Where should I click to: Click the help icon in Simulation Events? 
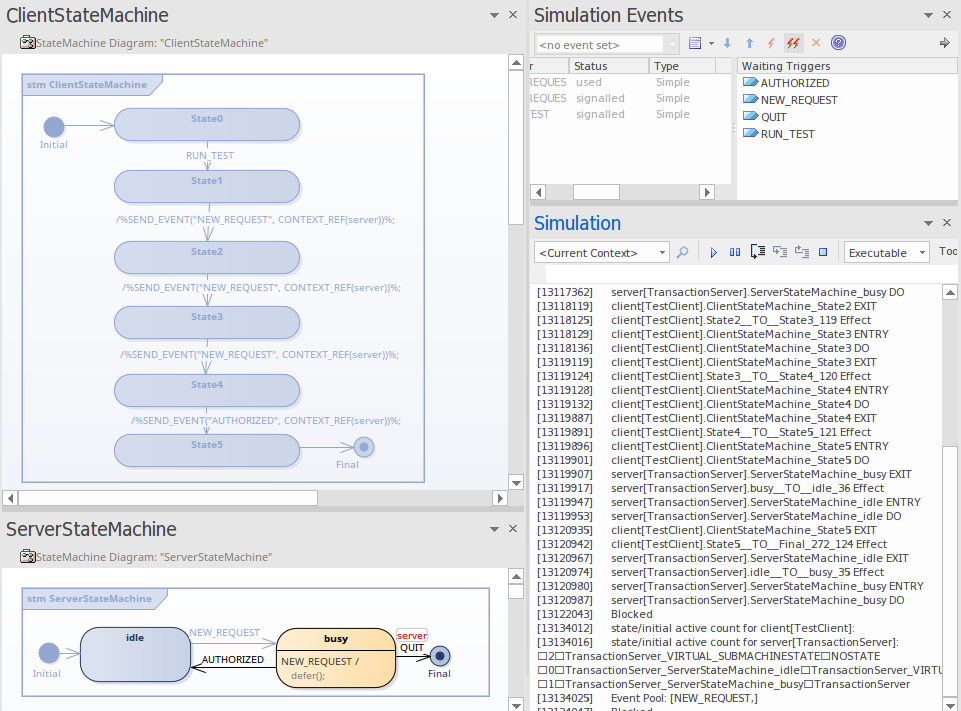(838, 43)
